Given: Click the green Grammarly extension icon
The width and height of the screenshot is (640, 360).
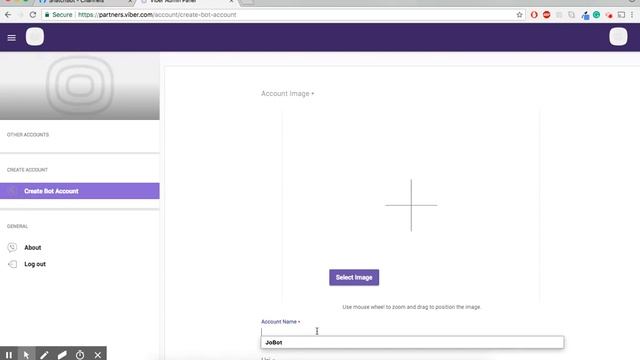Looking at the screenshot, I should [596, 15].
